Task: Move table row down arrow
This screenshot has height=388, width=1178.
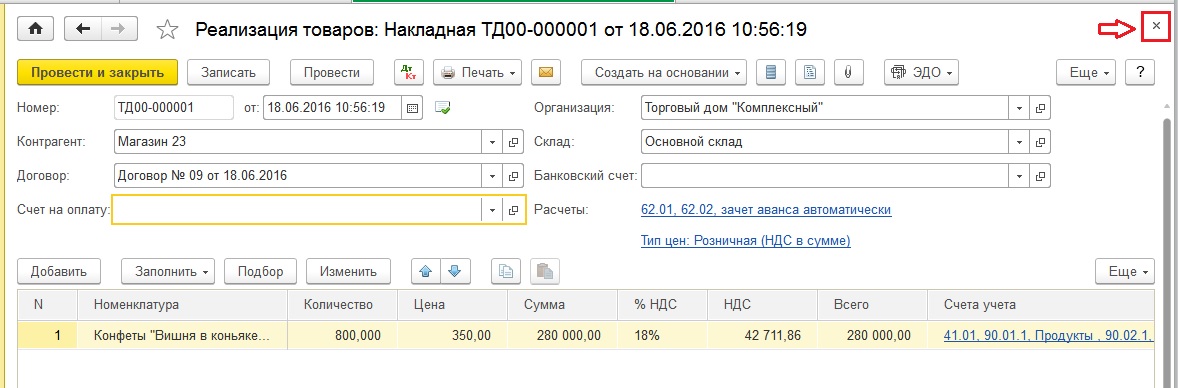Action: click(455, 271)
